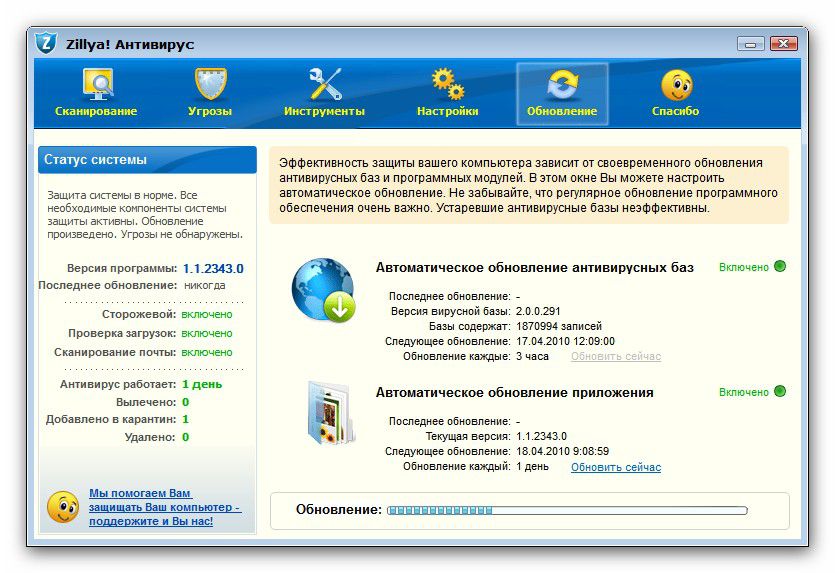
Task: Click Сканирование почты включено status
Action: pos(207,353)
